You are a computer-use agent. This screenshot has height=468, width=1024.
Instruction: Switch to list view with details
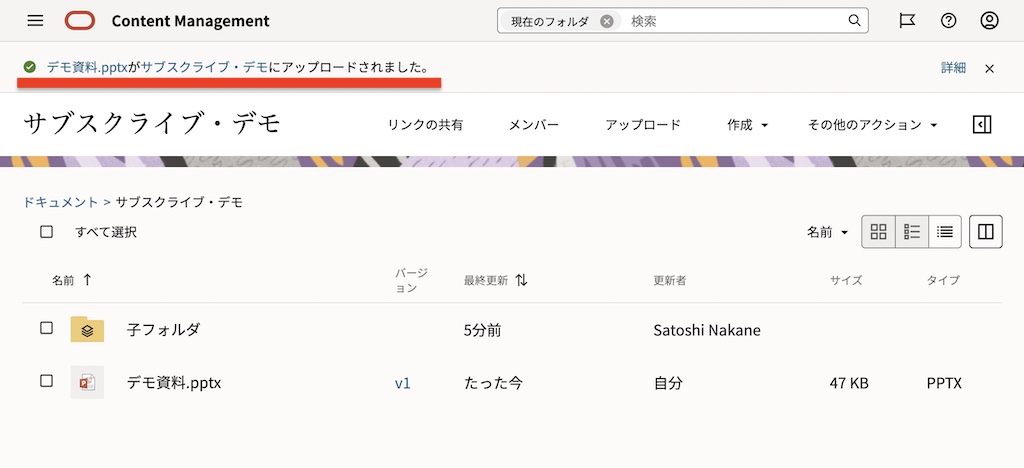912,232
